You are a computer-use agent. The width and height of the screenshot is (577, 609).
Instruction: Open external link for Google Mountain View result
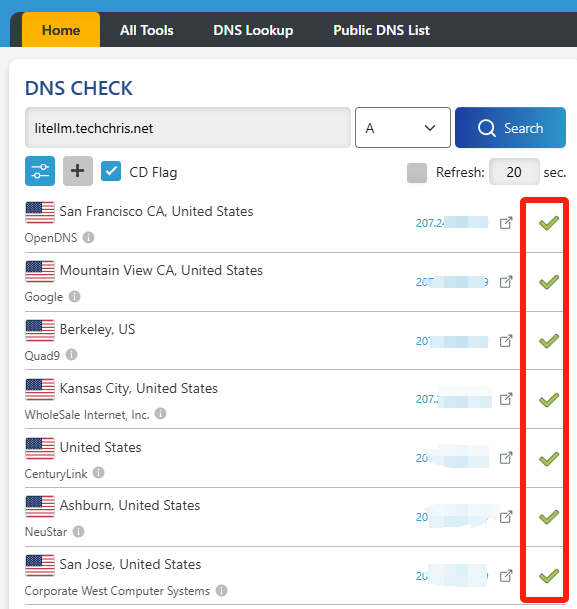tap(506, 282)
